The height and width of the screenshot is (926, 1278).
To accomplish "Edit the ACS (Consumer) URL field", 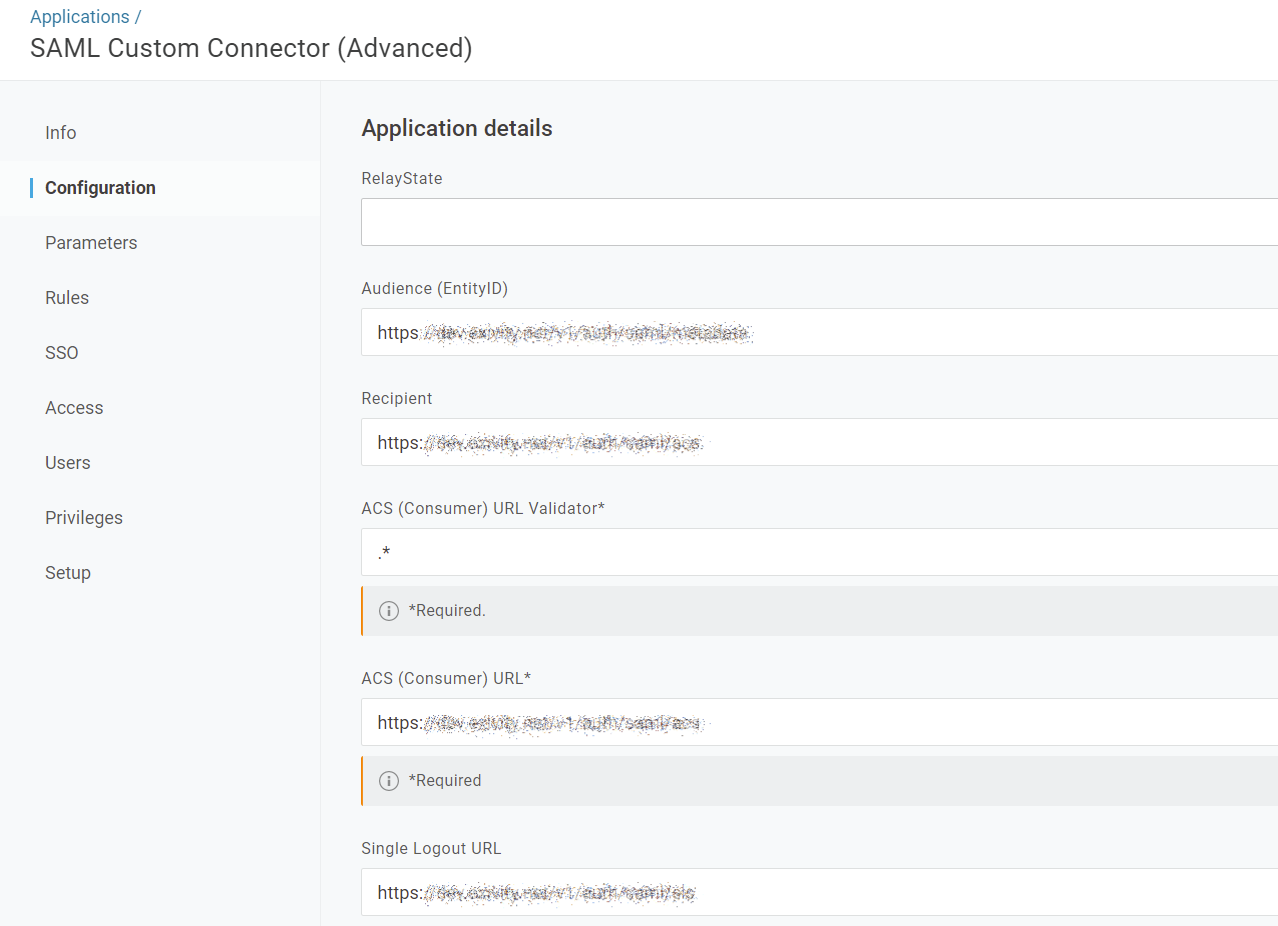I will [819, 722].
